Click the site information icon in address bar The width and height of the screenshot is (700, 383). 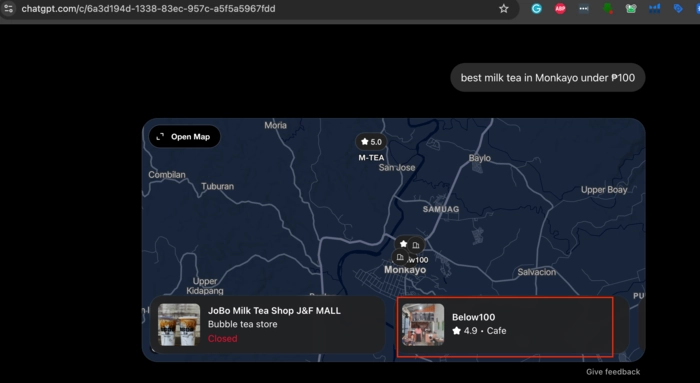(x=8, y=8)
